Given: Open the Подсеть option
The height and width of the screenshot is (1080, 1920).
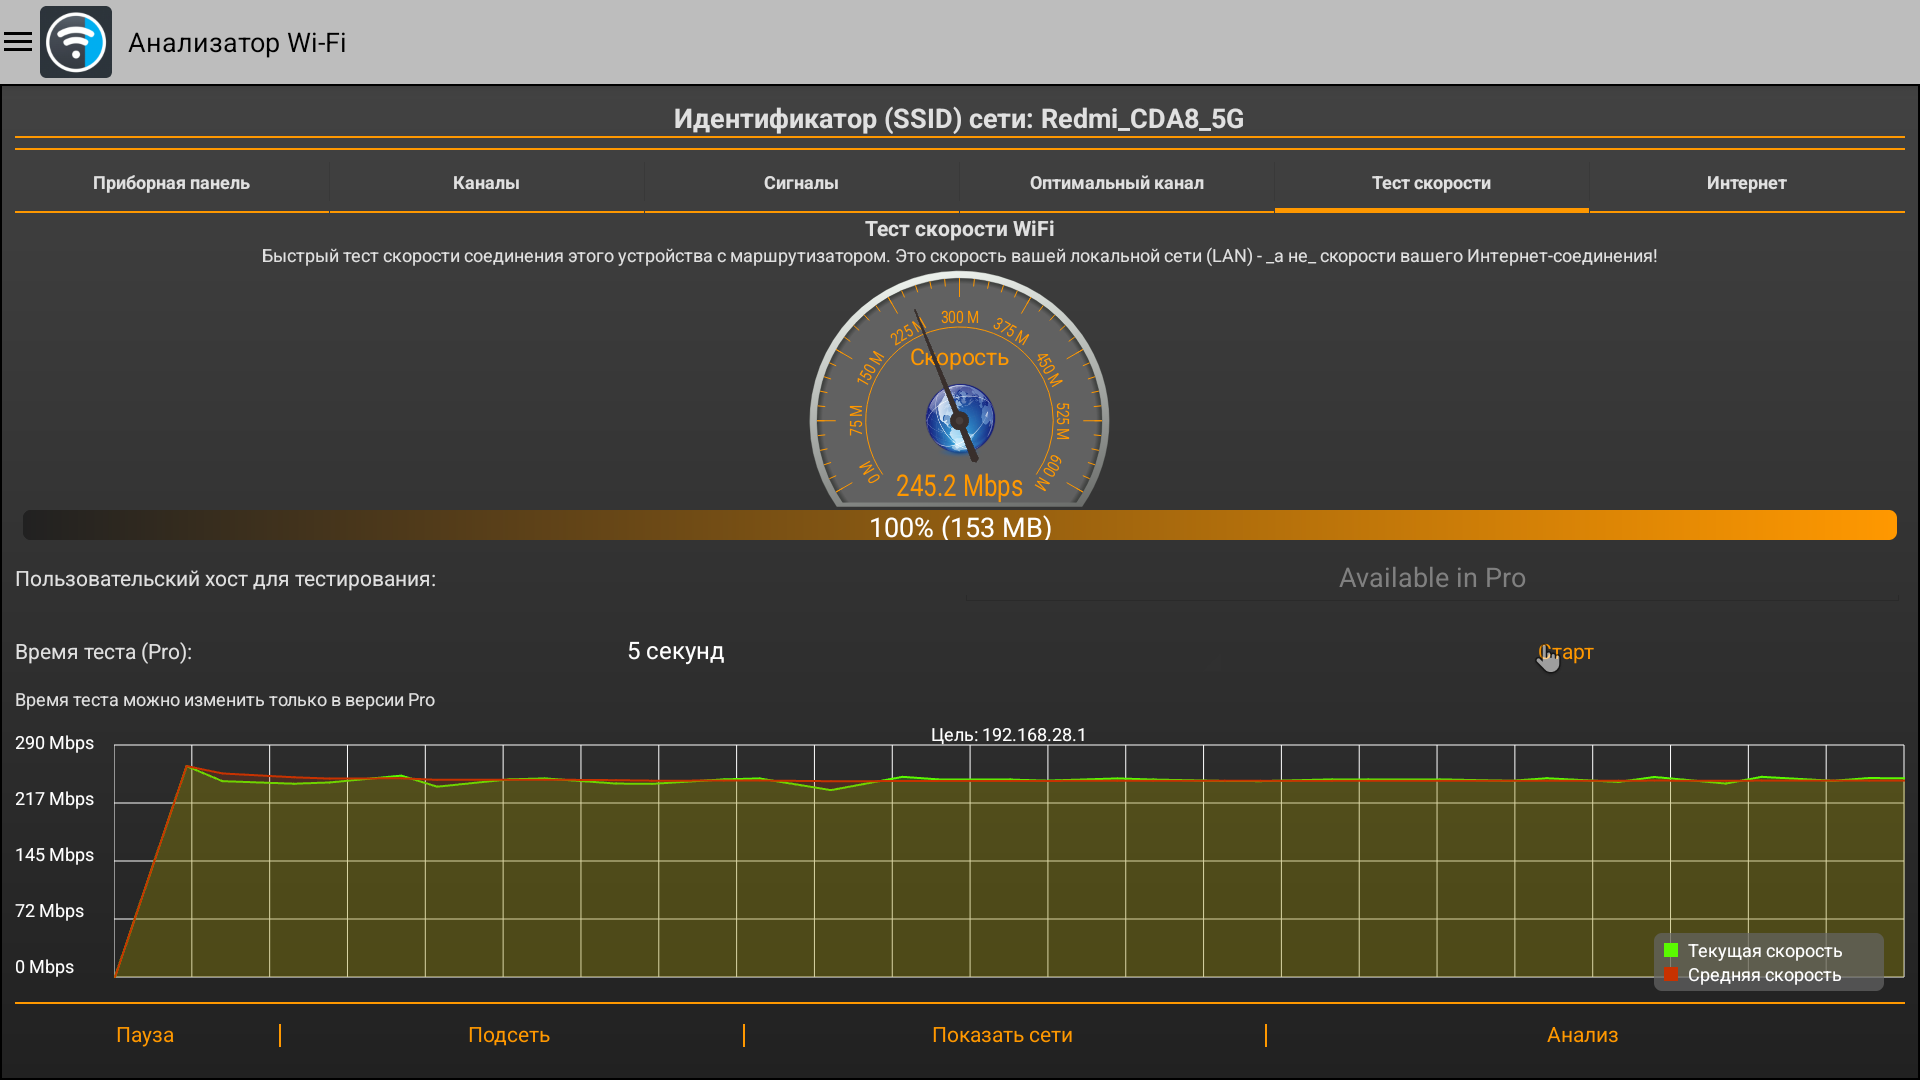Looking at the screenshot, I should pos(509,1035).
